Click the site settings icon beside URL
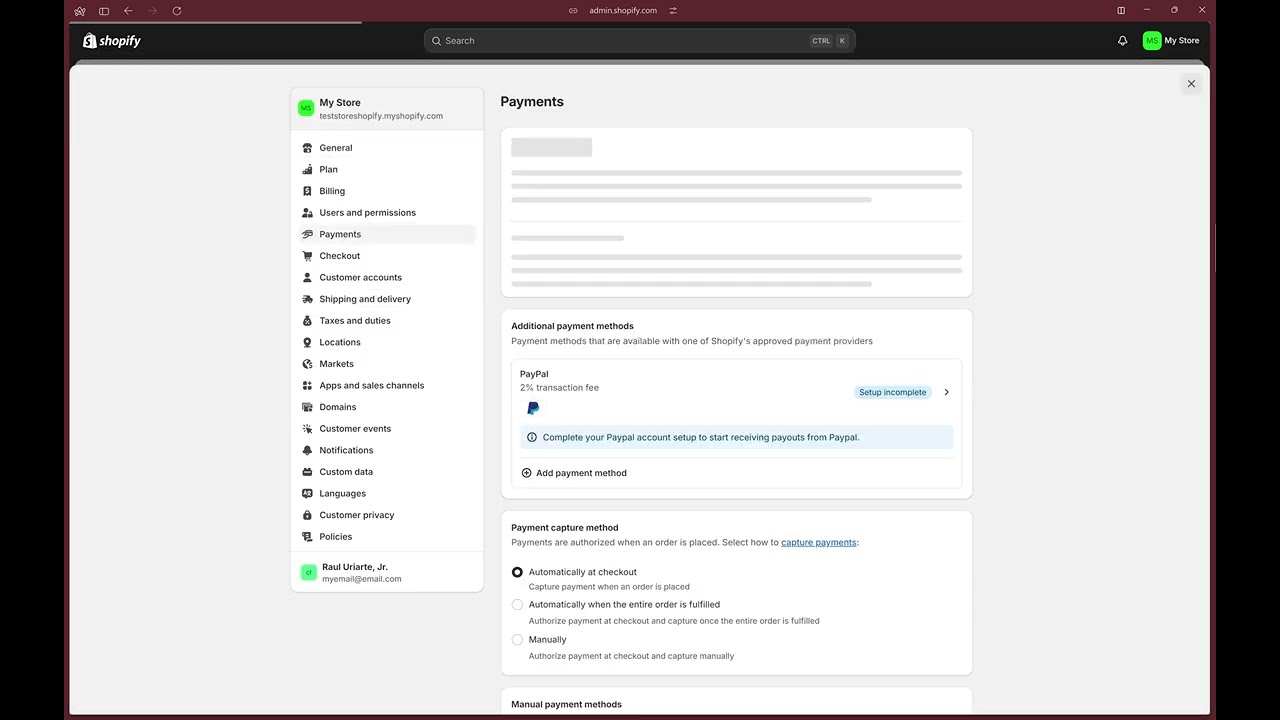This screenshot has width=1280, height=720. pyautogui.click(x=673, y=11)
